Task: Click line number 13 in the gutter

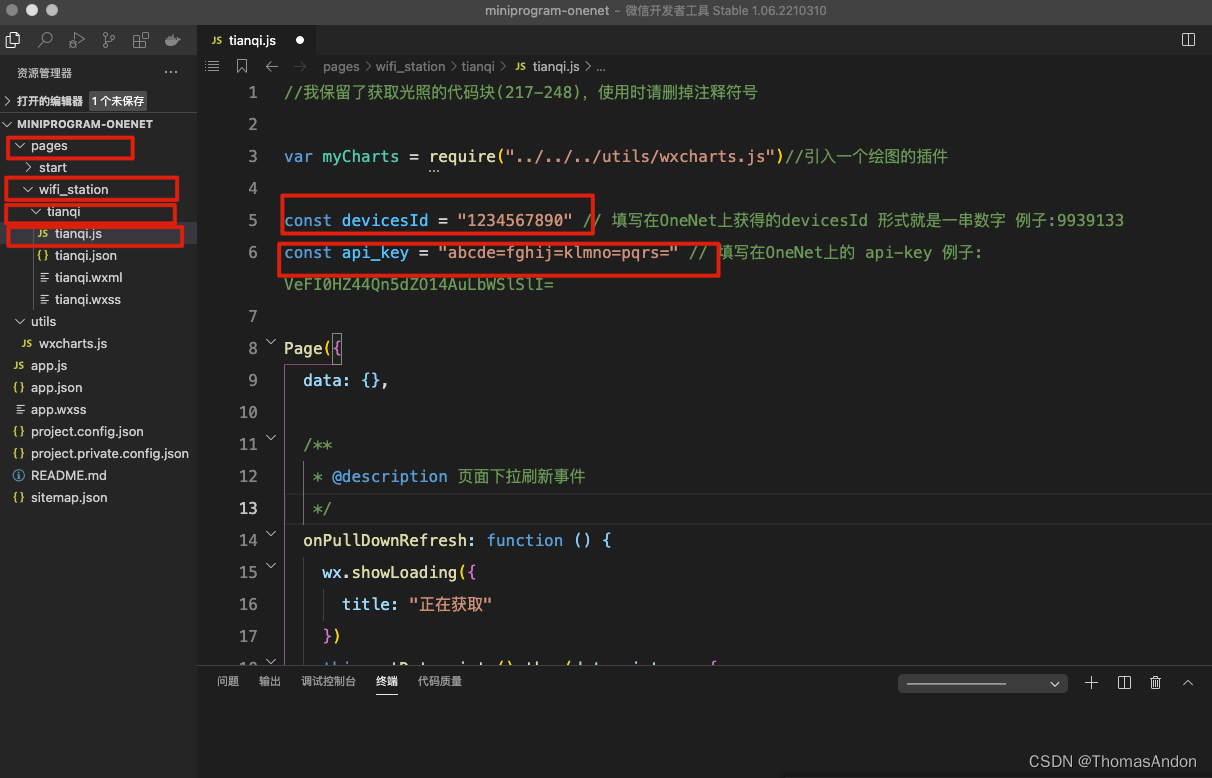Action: [x=248, y=508]
